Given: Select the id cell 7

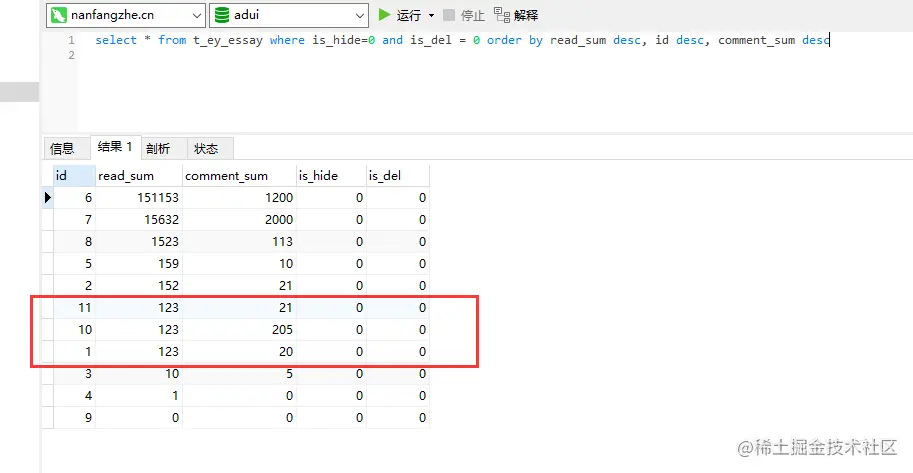Looking at the screenshot, I should coord(74,220).
